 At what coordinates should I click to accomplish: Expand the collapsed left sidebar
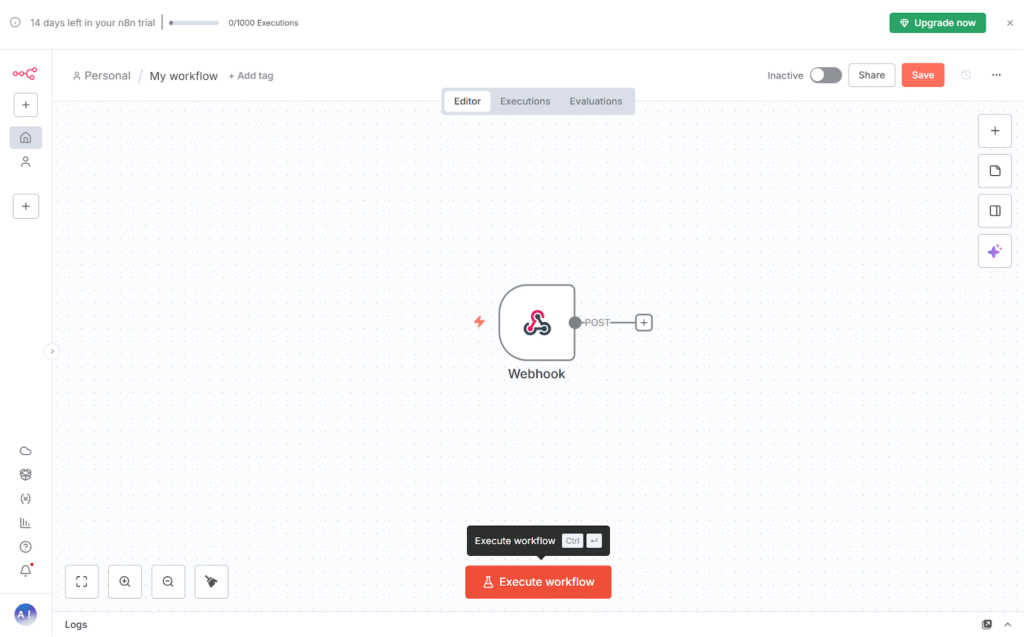click(x=52, y=351)
